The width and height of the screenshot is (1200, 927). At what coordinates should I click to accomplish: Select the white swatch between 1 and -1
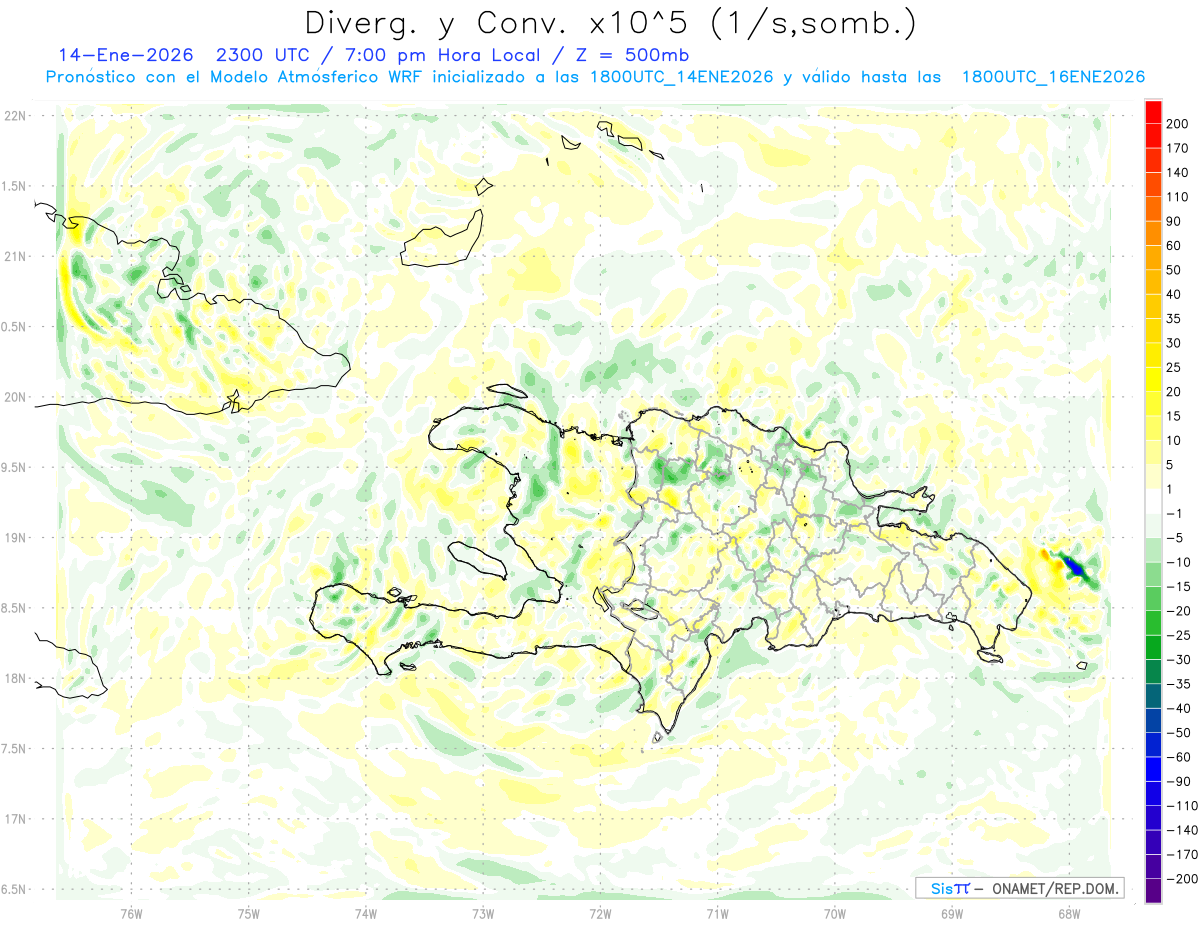(x=1153, y=501)
